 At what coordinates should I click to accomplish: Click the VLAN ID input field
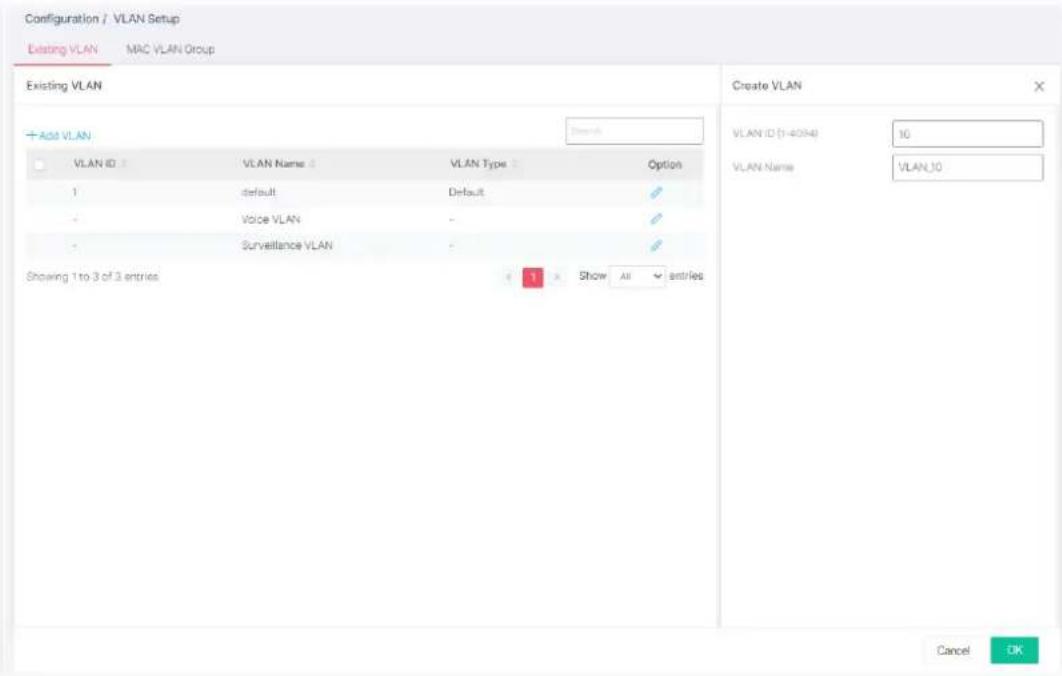[967, 133]
